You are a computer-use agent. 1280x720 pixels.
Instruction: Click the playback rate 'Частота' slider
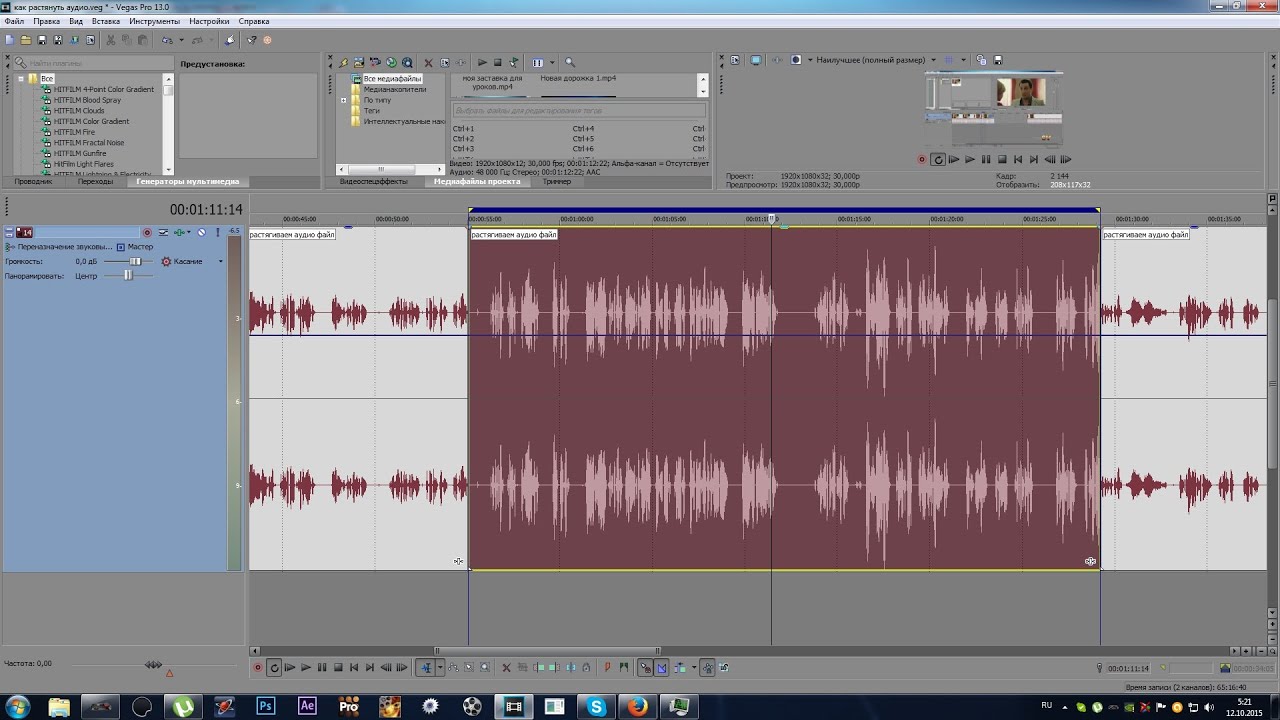click(x=153, y=664)
